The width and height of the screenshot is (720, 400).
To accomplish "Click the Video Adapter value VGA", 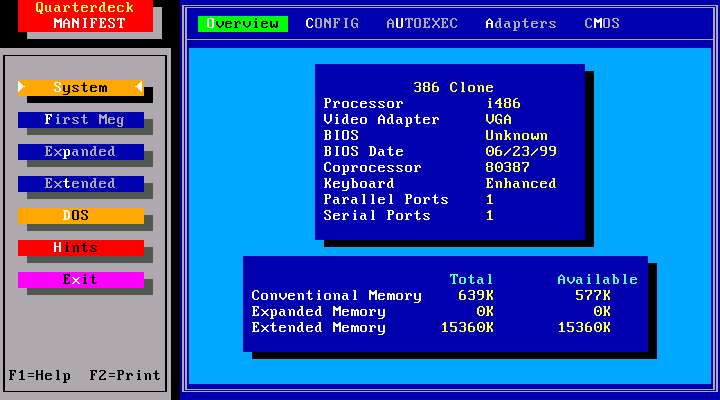I will [499, 119].
